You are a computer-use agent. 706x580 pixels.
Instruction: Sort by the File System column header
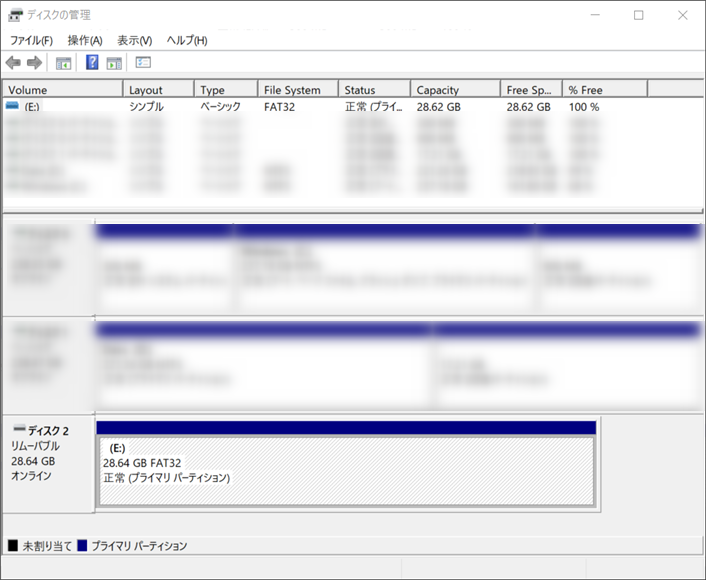[298, 90]
